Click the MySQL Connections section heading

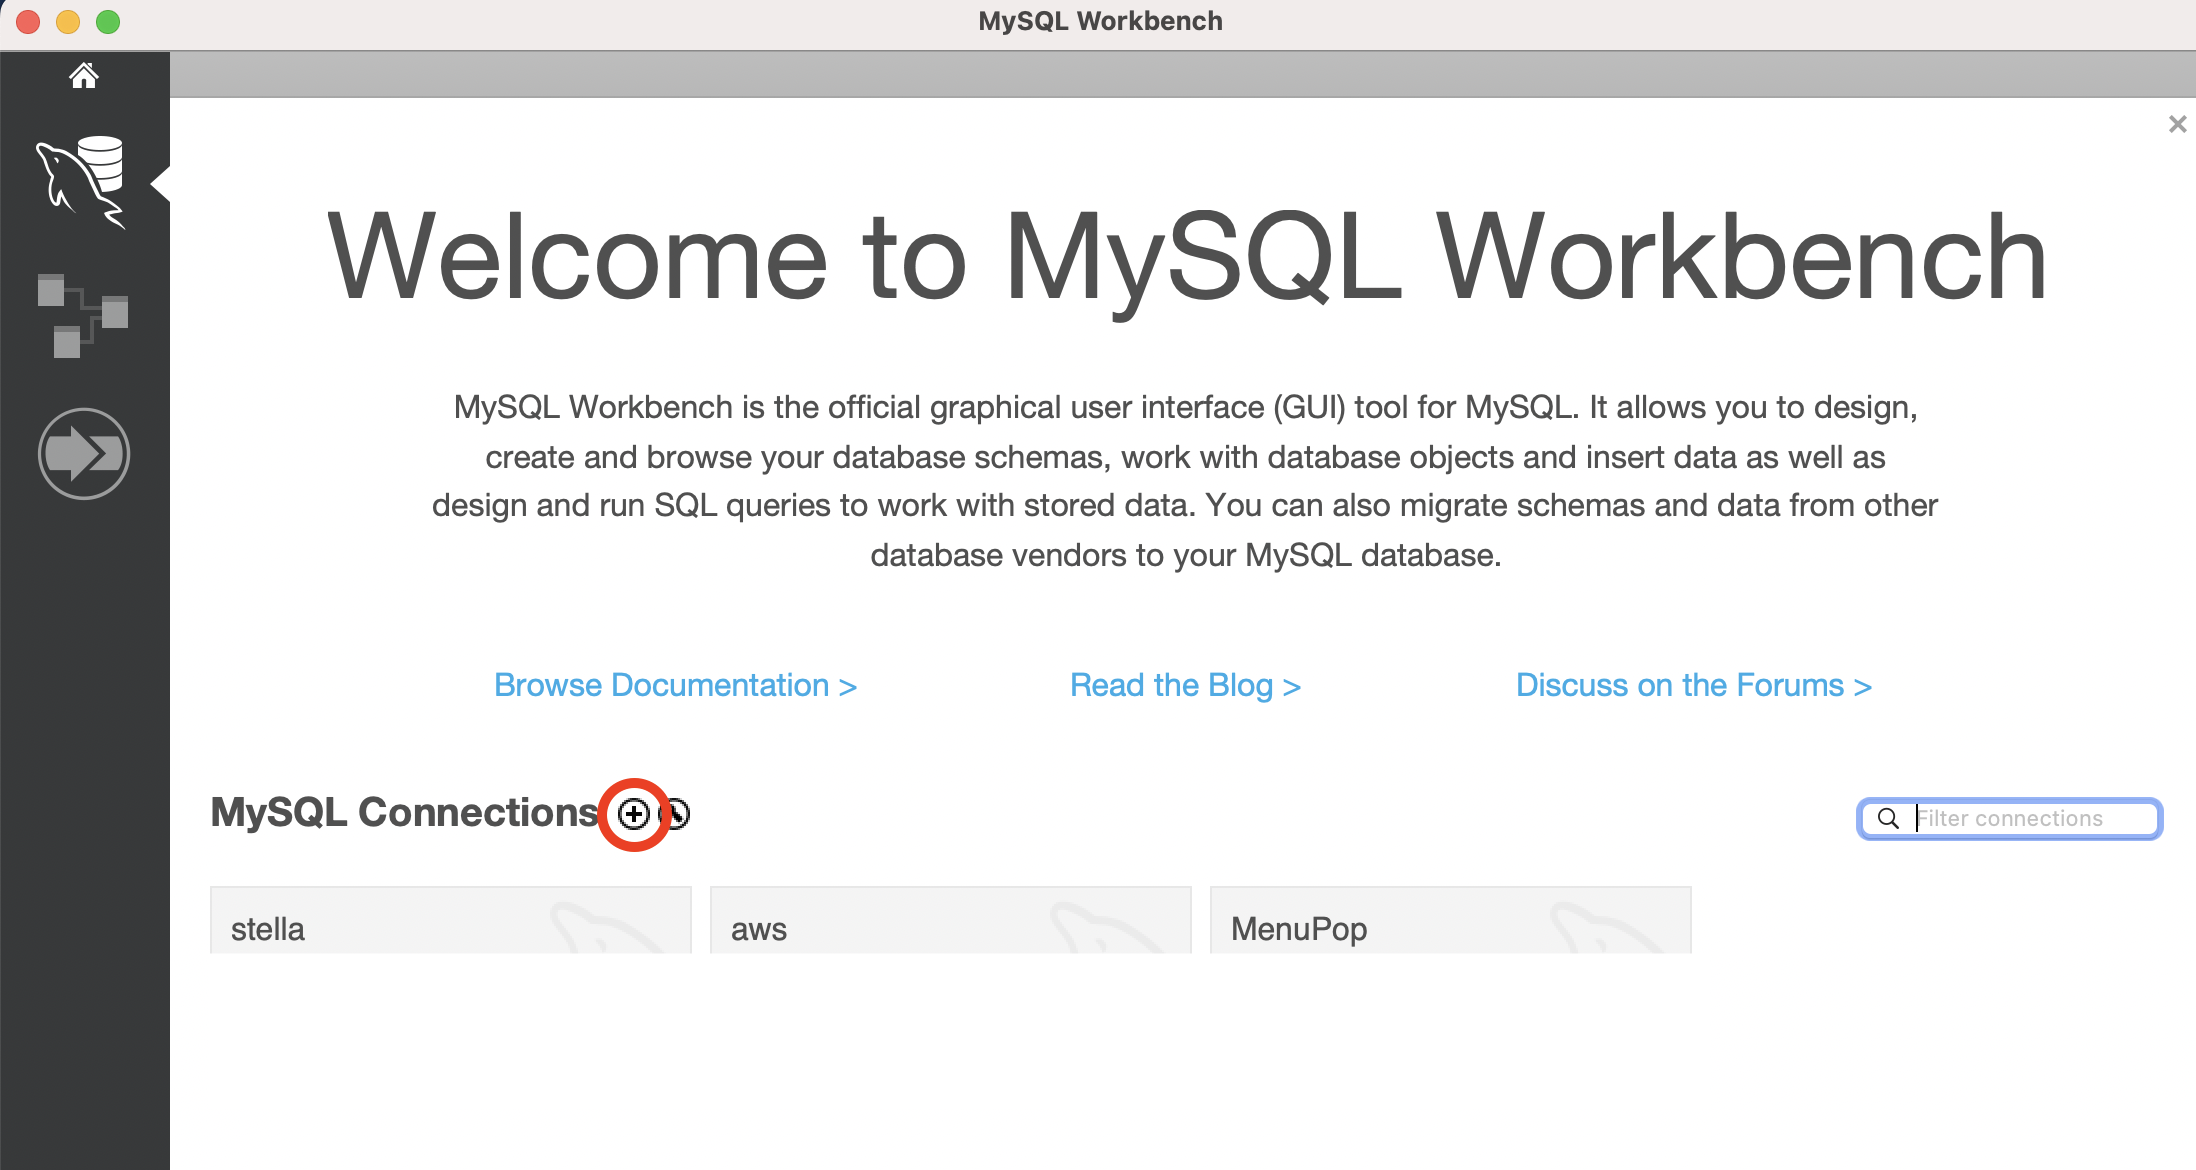404,813
